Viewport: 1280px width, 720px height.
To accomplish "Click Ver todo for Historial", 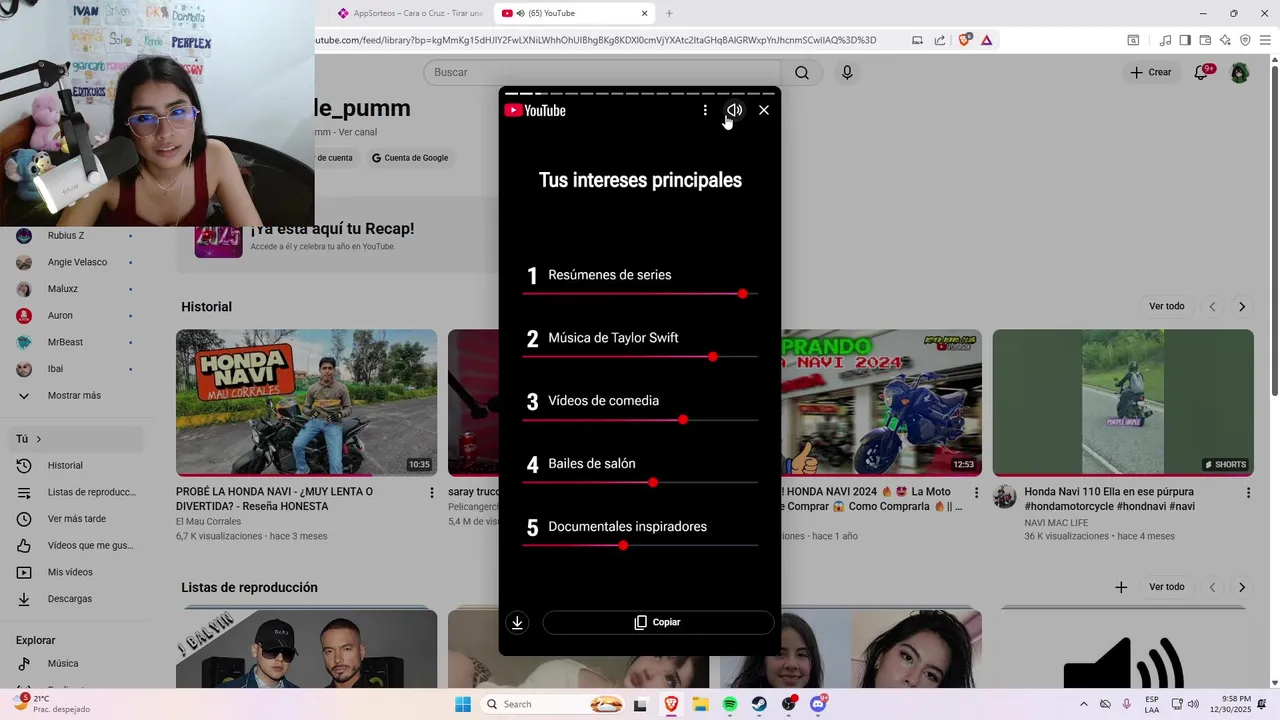I will click(1166, 306).
